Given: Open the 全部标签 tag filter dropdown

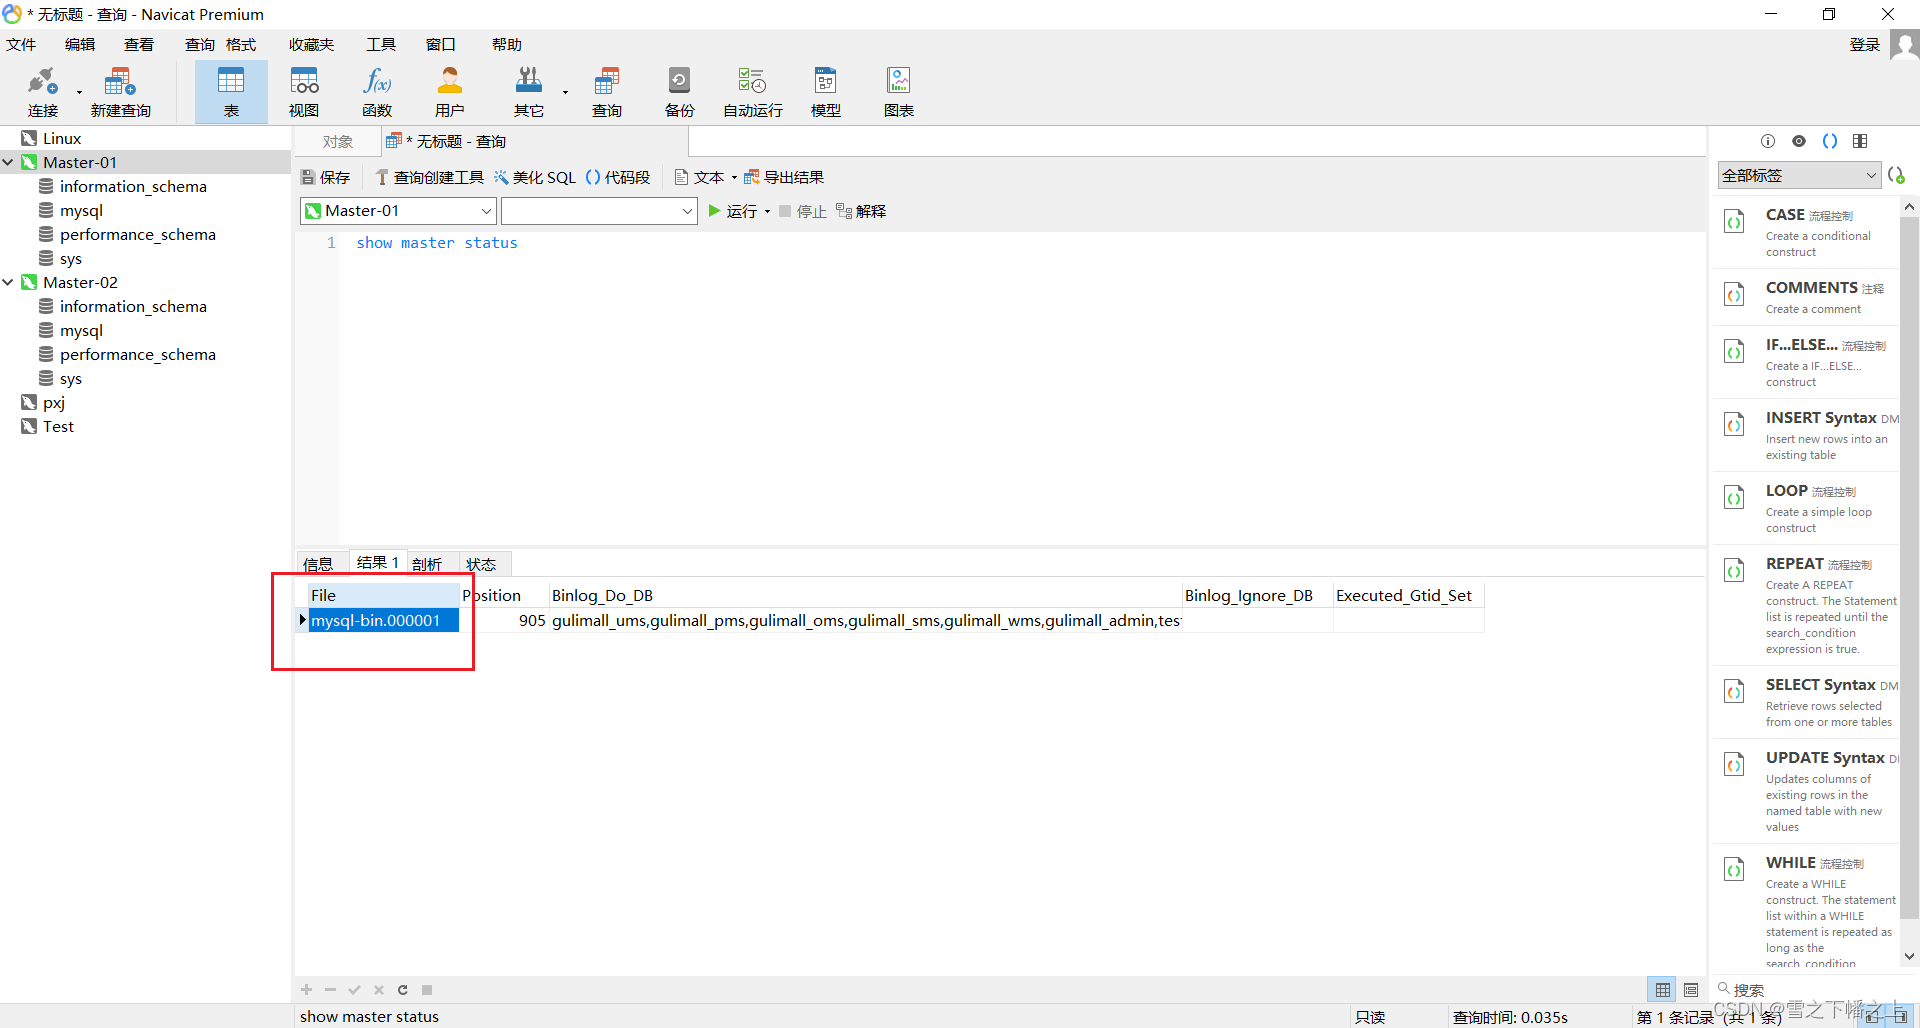Looking at the screenshot, I should pos(1799,175).
